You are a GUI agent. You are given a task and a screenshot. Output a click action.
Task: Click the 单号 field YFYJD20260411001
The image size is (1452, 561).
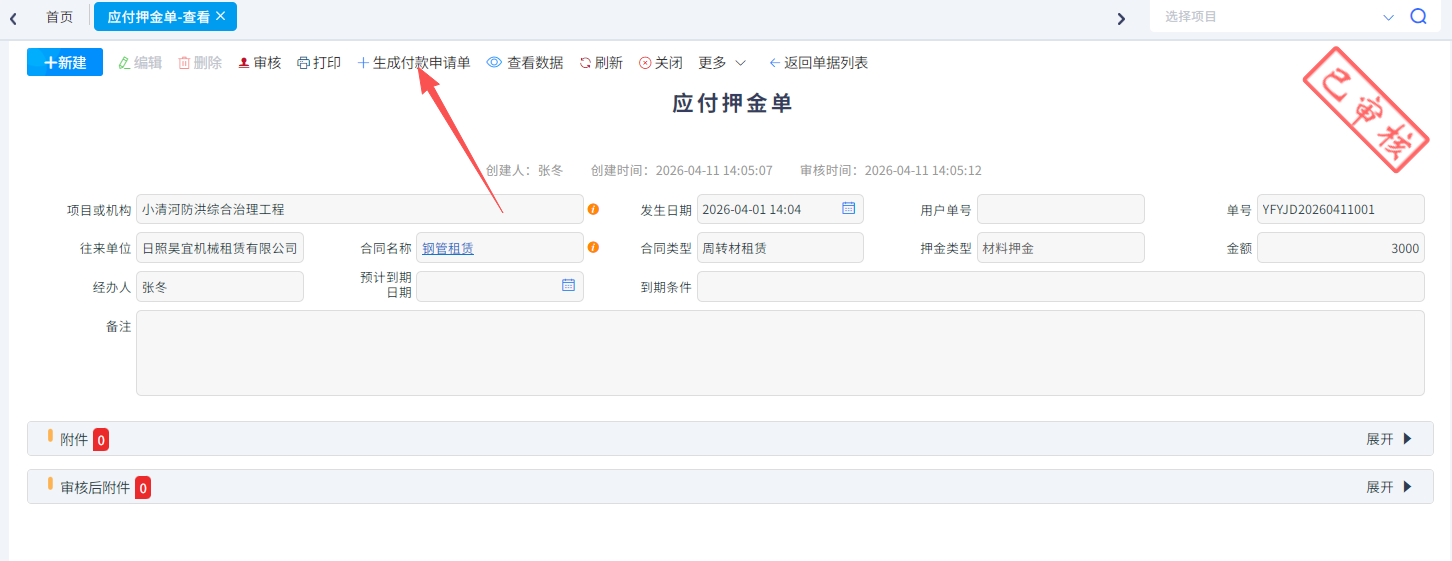pos(1341,209)
